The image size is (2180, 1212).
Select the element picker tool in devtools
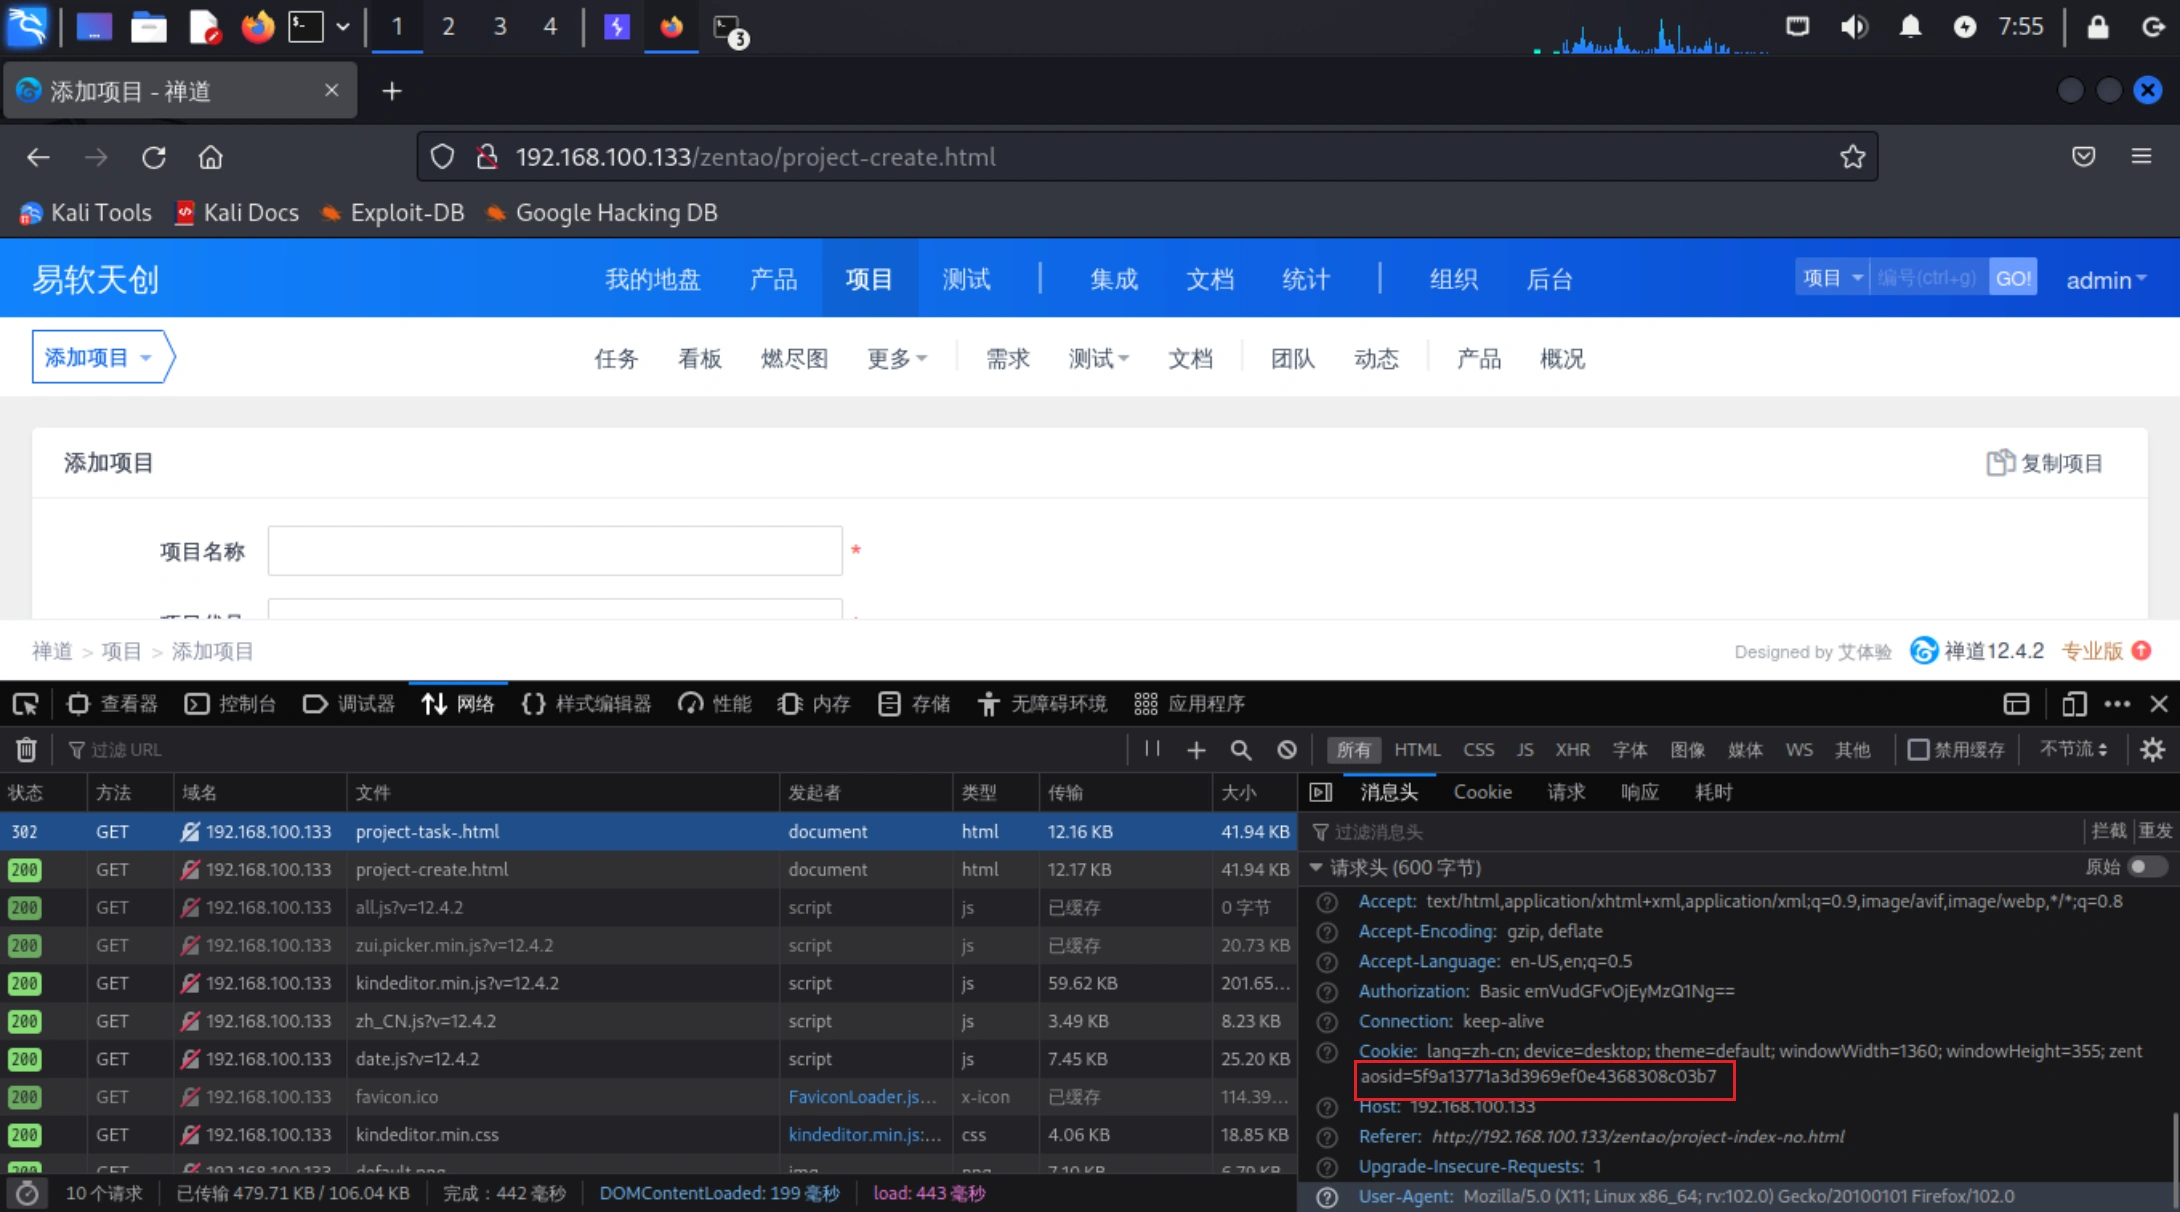coord(25,704)
